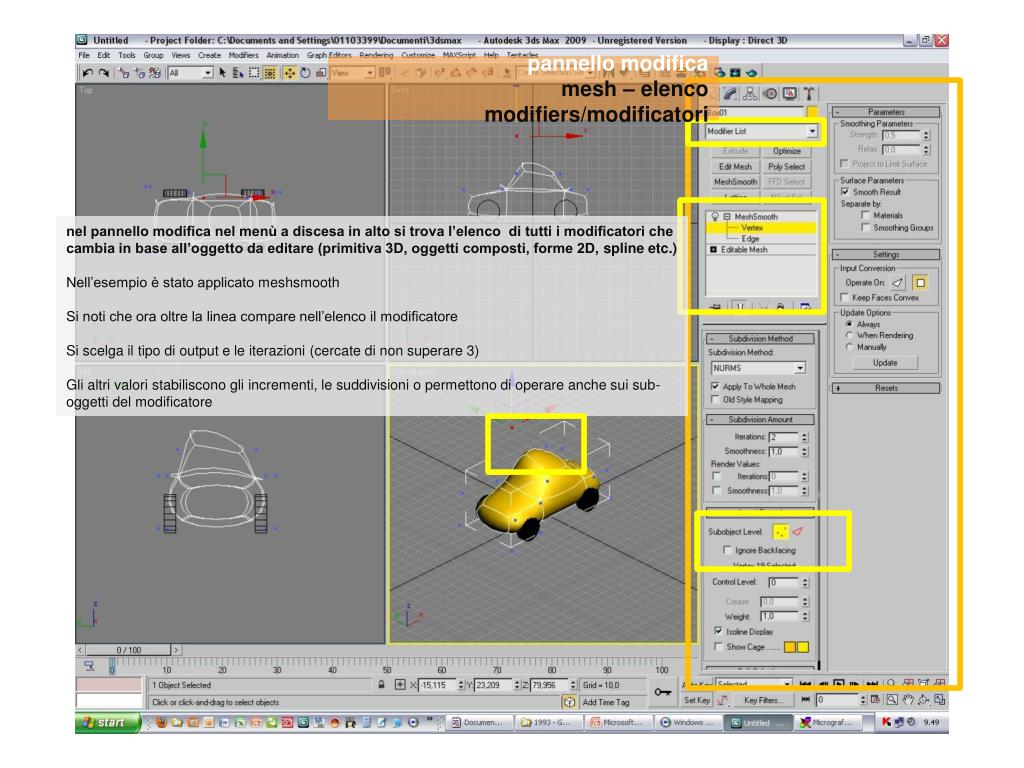
Task: Set Operate On to faces icon
Action: [x=897, y=283]
